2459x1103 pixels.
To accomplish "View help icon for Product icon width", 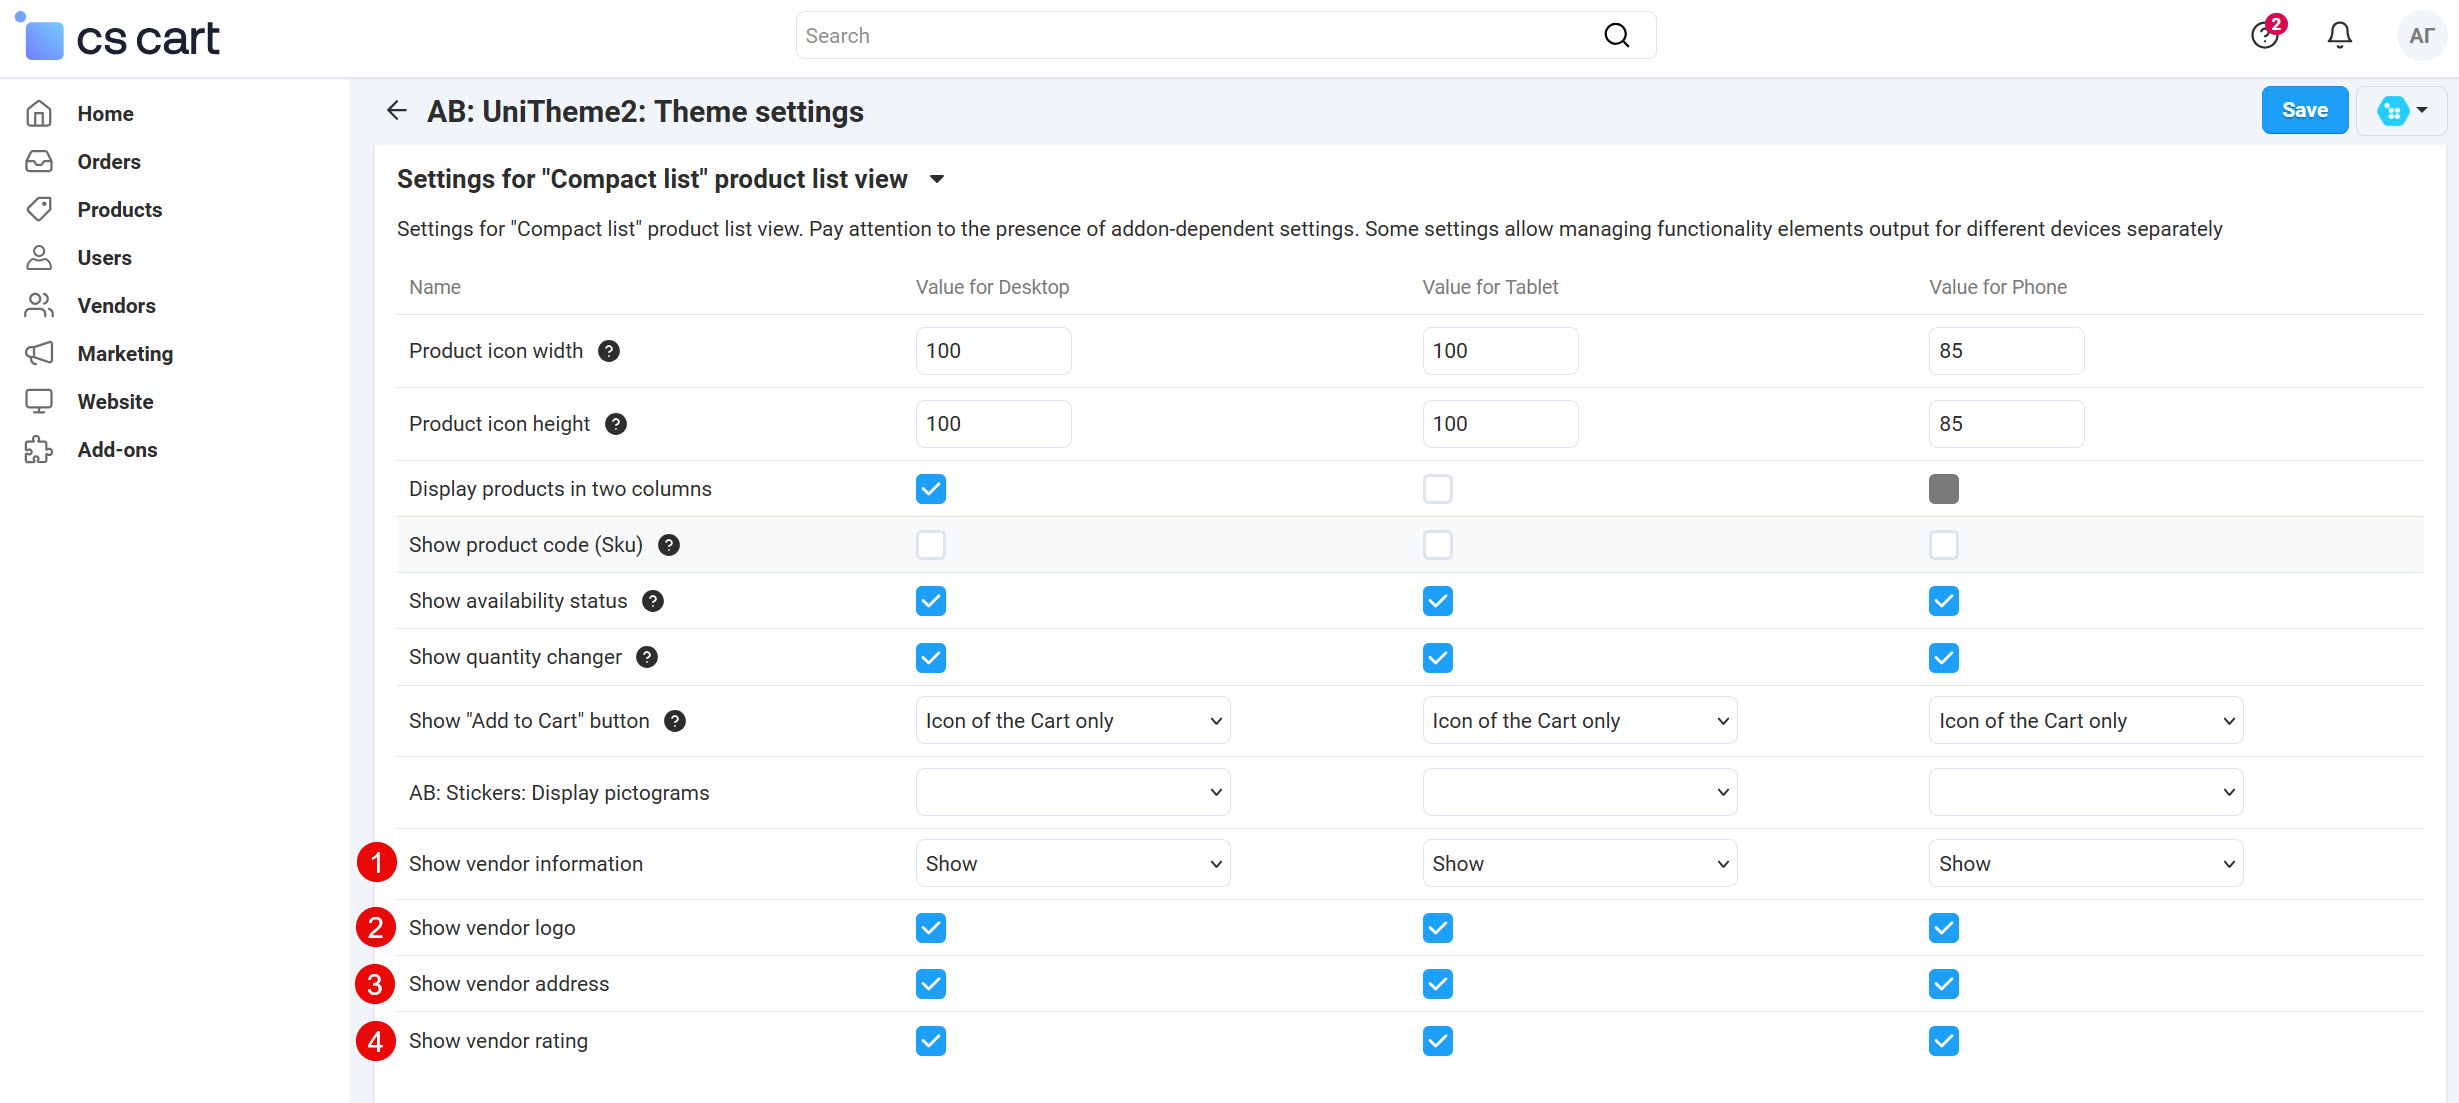I will 609,350.
